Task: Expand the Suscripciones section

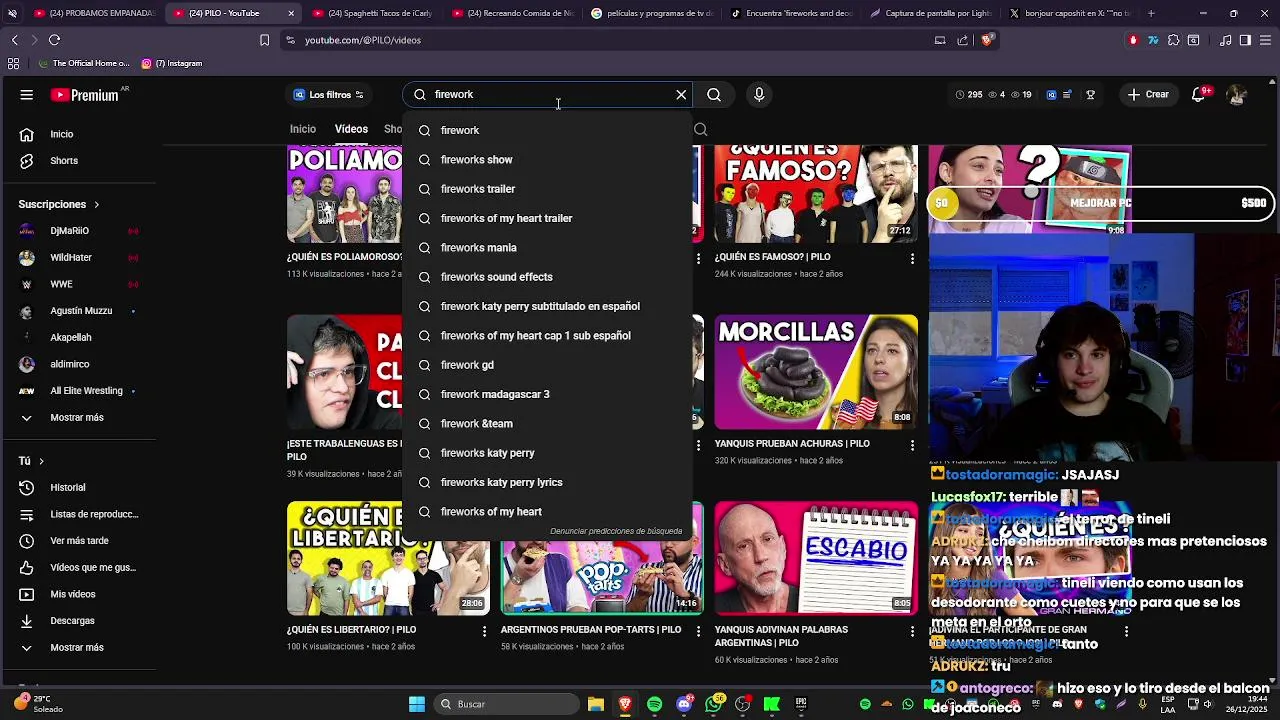Action: 59,204
